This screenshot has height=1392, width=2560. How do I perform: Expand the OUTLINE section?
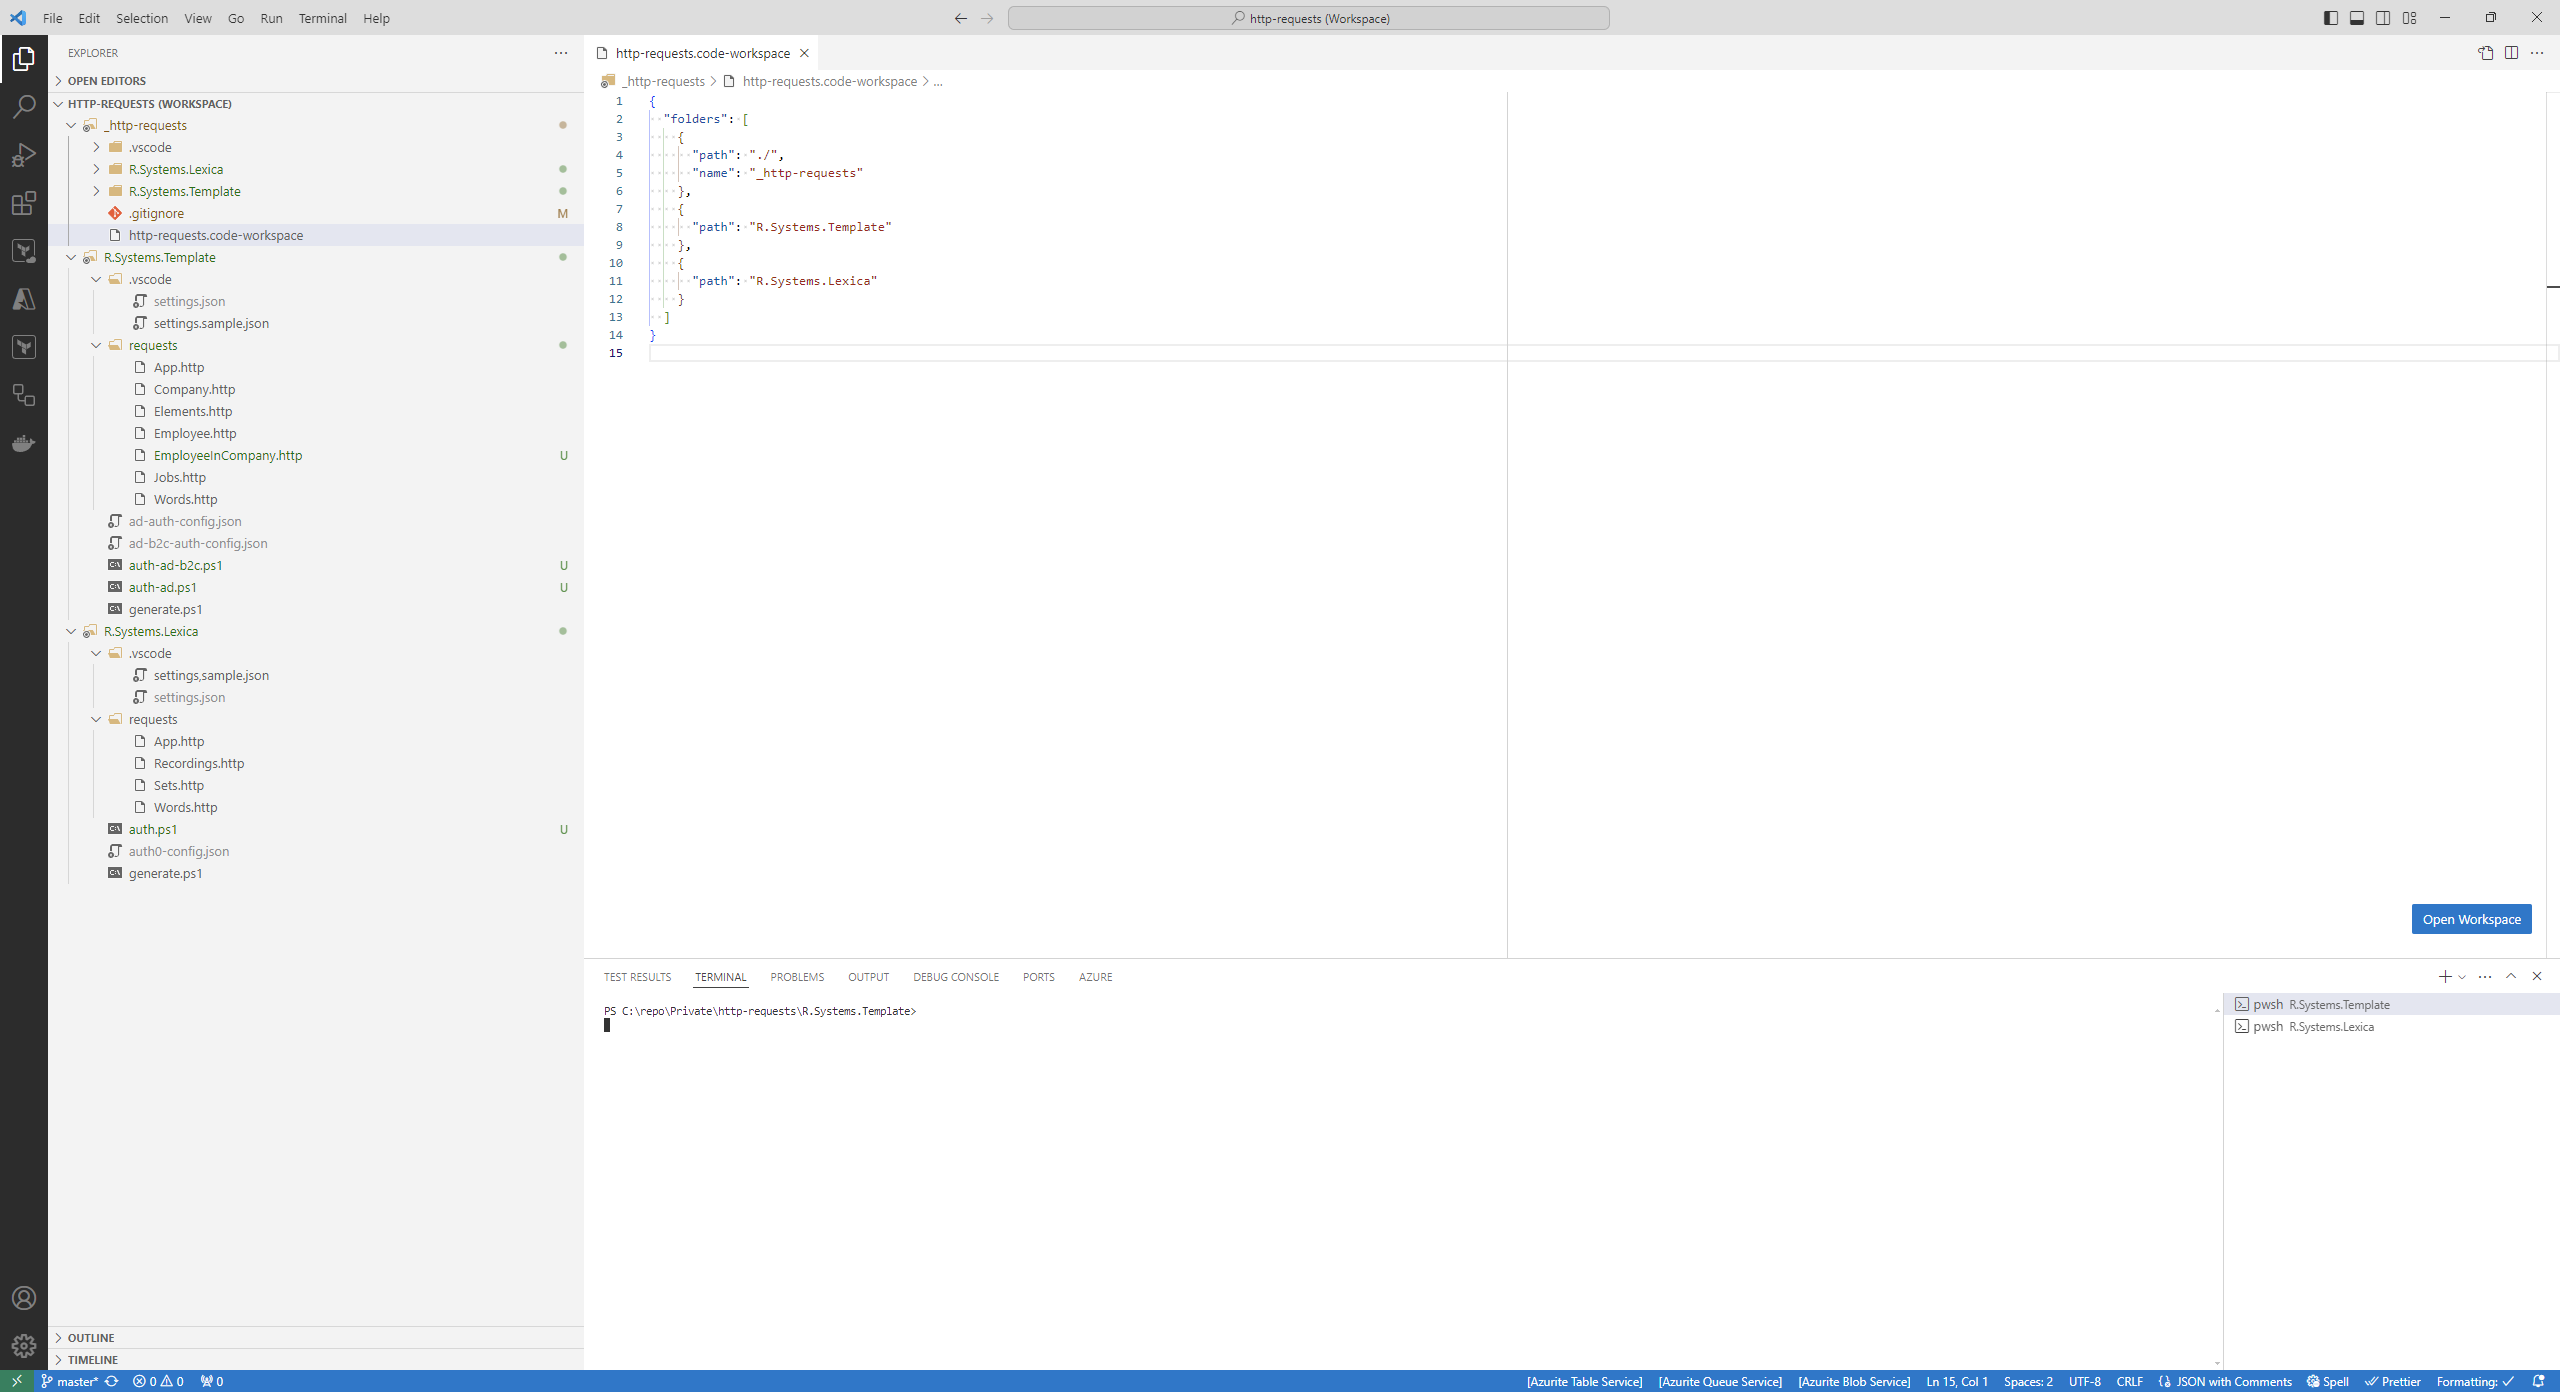pos(91,1337)
